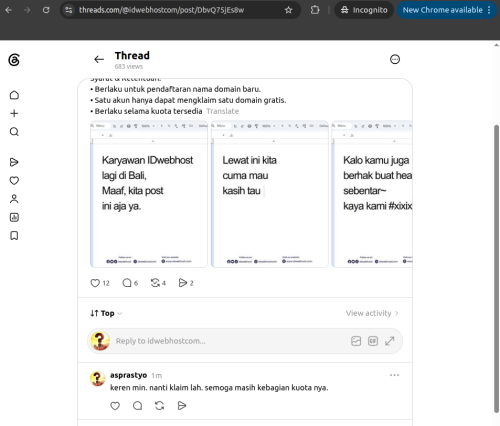
Task: Go to Home feed in sidebar
Action: pyautogui.click(x=14, y=95)
